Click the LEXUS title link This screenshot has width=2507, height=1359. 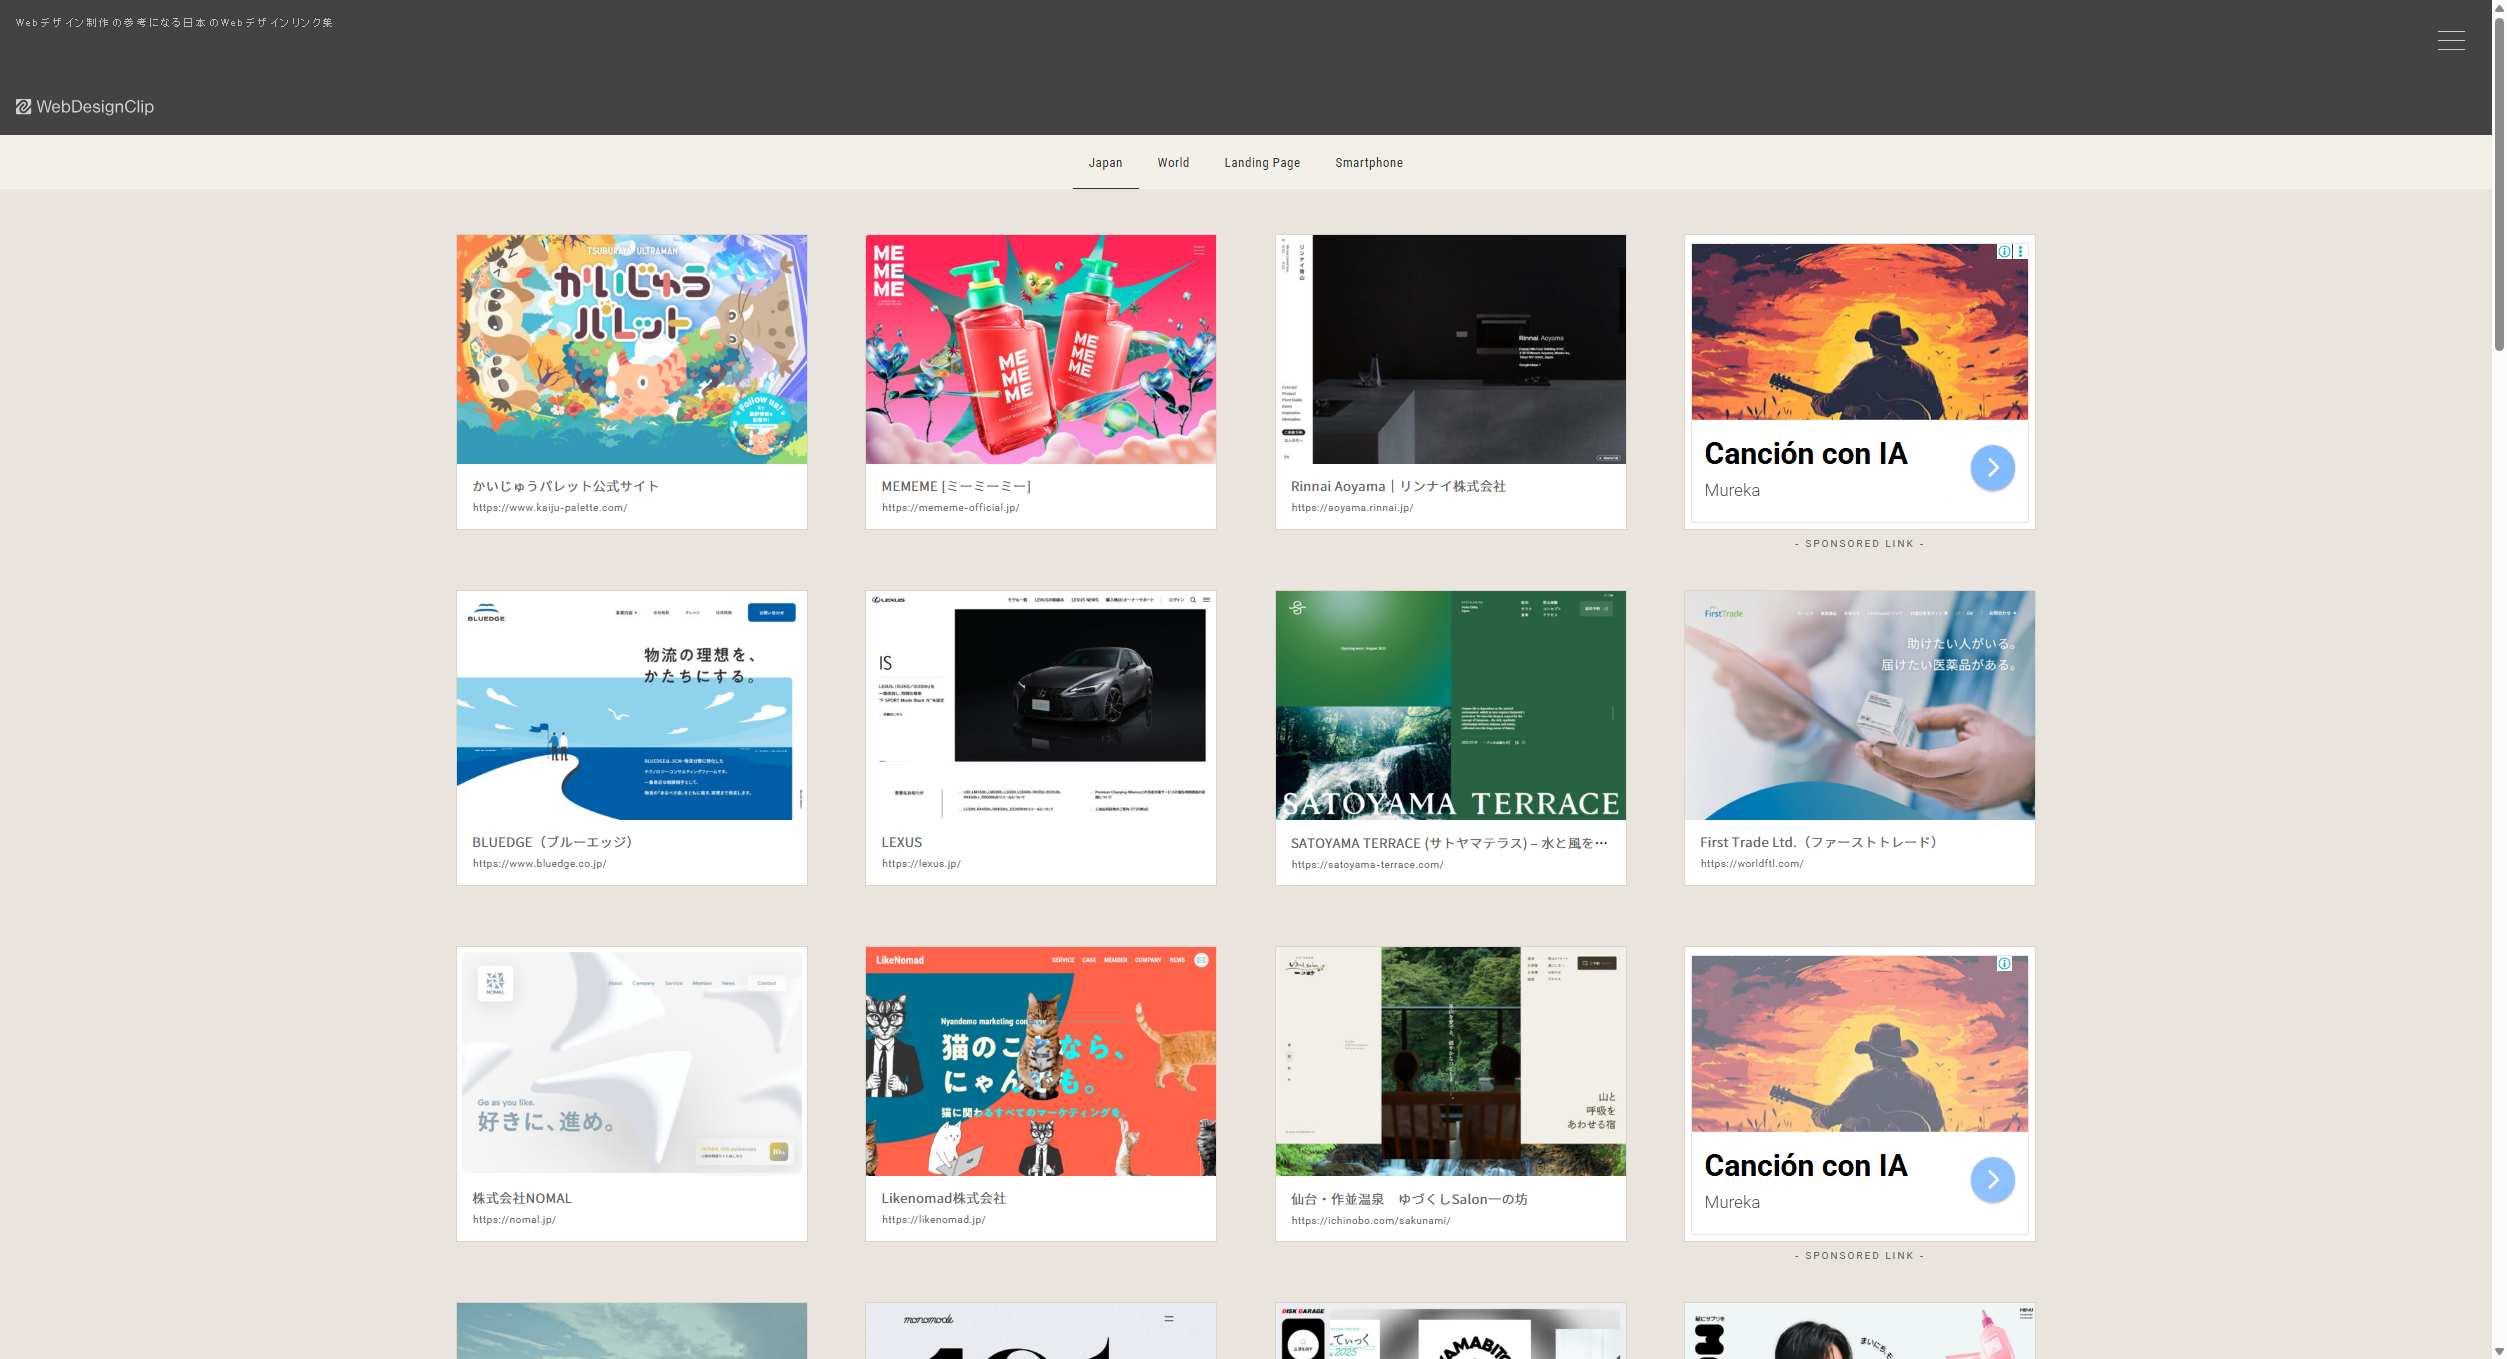[901, 842]
